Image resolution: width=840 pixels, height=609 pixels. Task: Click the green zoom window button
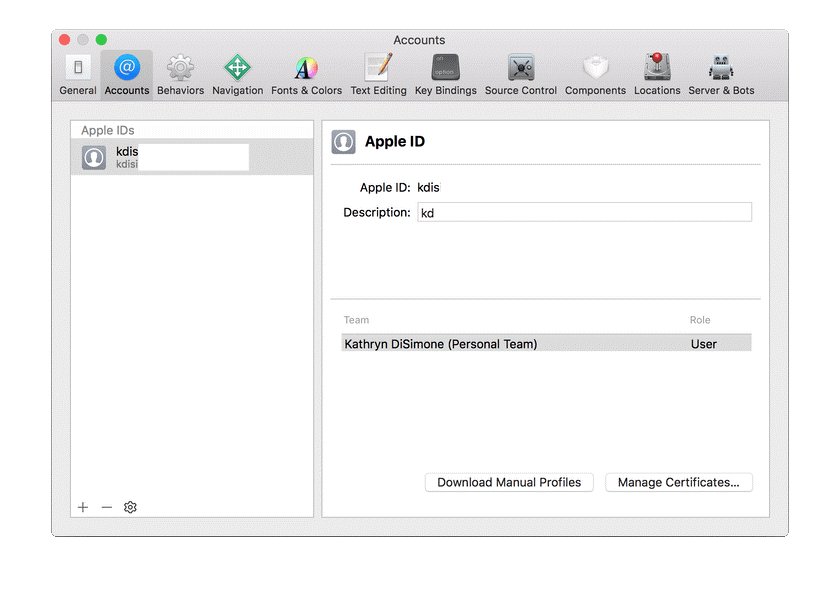(101, 40)
